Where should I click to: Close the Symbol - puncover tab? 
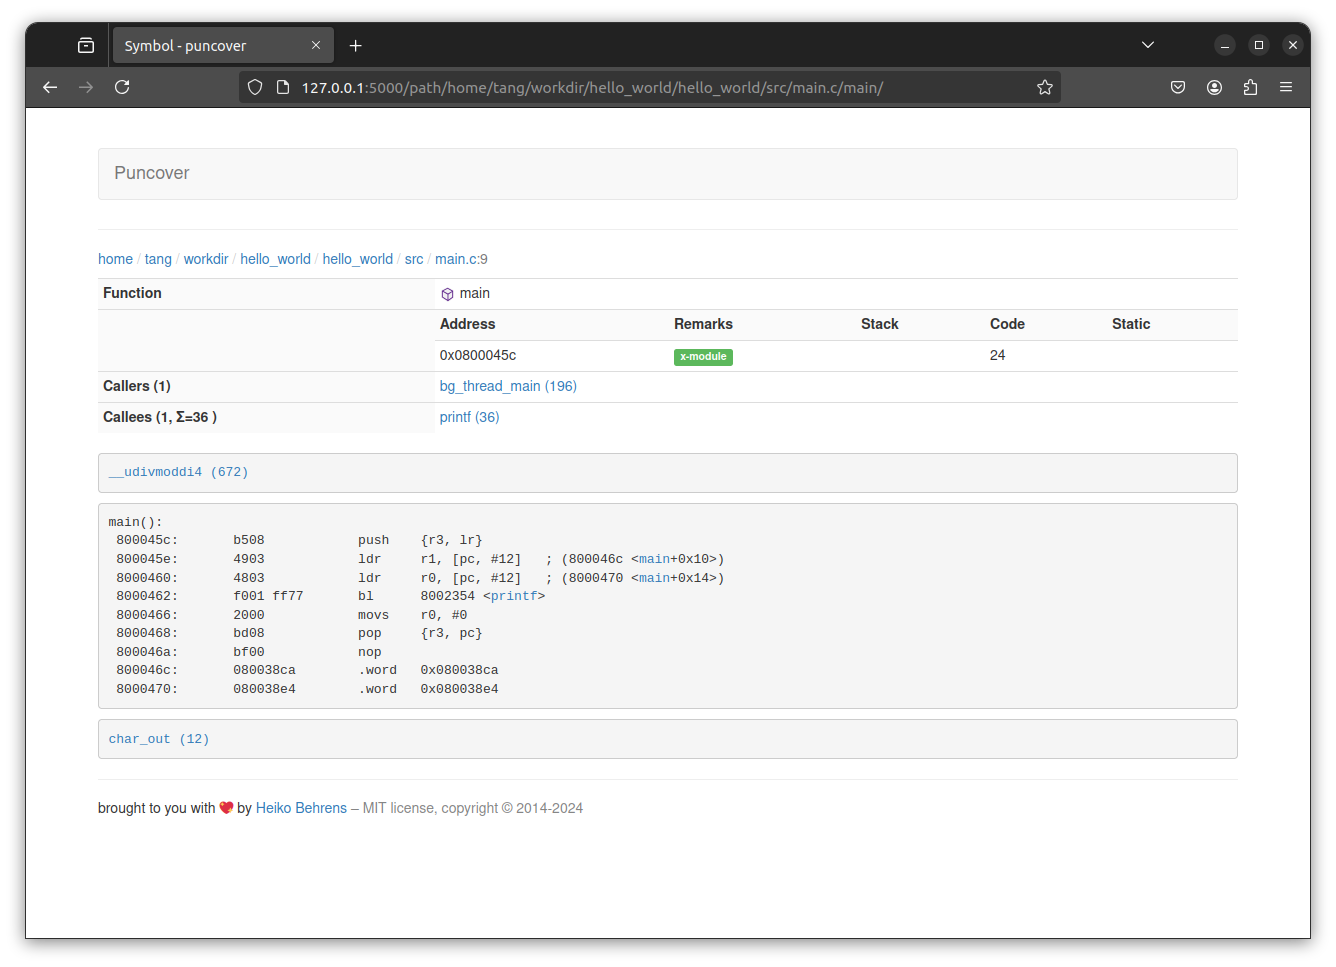(316, 45)
